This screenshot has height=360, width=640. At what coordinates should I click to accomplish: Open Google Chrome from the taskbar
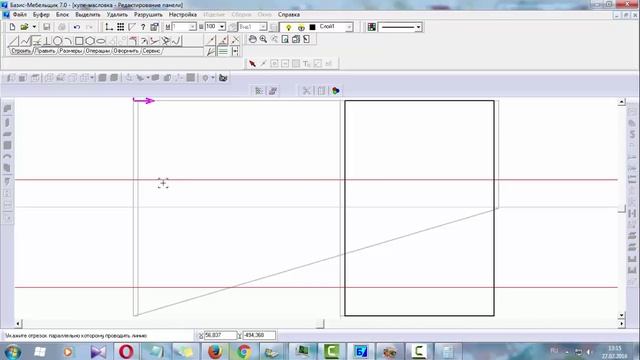tap(244, 351)
